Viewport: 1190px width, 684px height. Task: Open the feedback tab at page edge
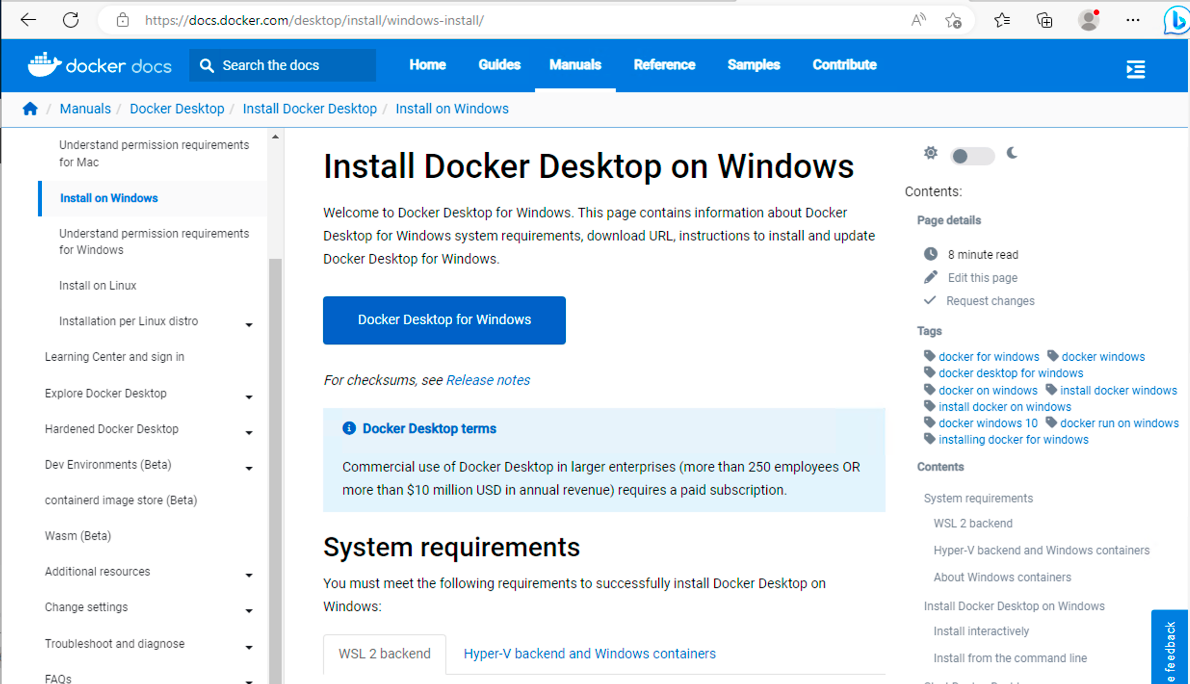tap(1170, 647)
